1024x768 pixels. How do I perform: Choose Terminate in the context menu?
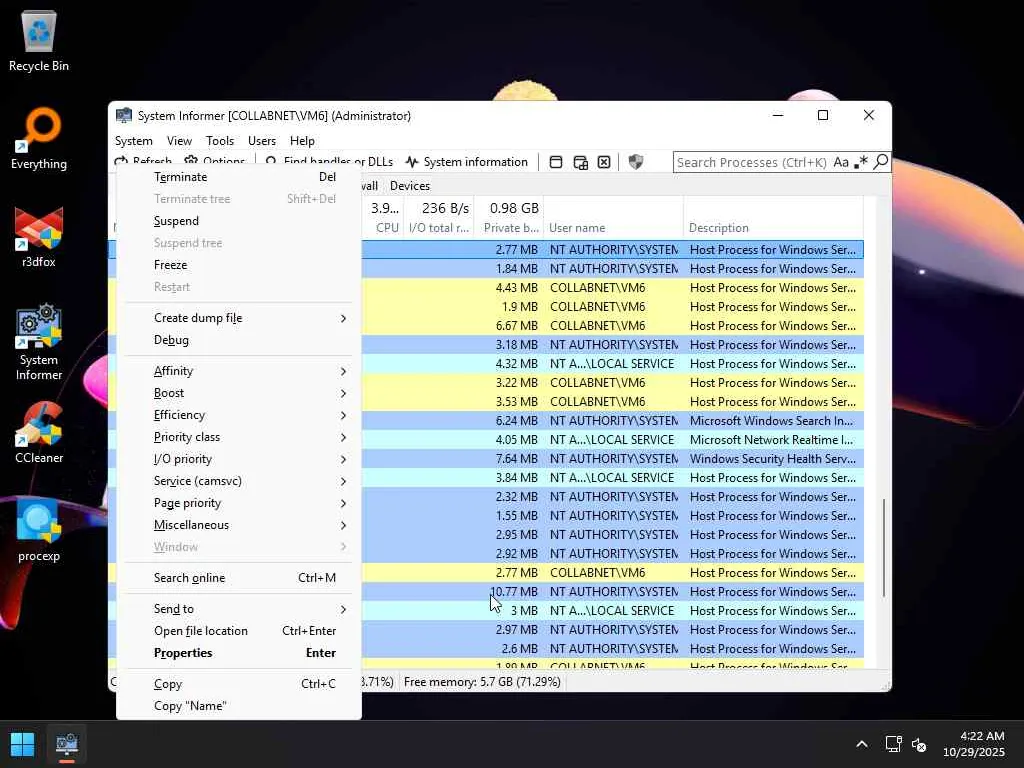tap(239, 177)
